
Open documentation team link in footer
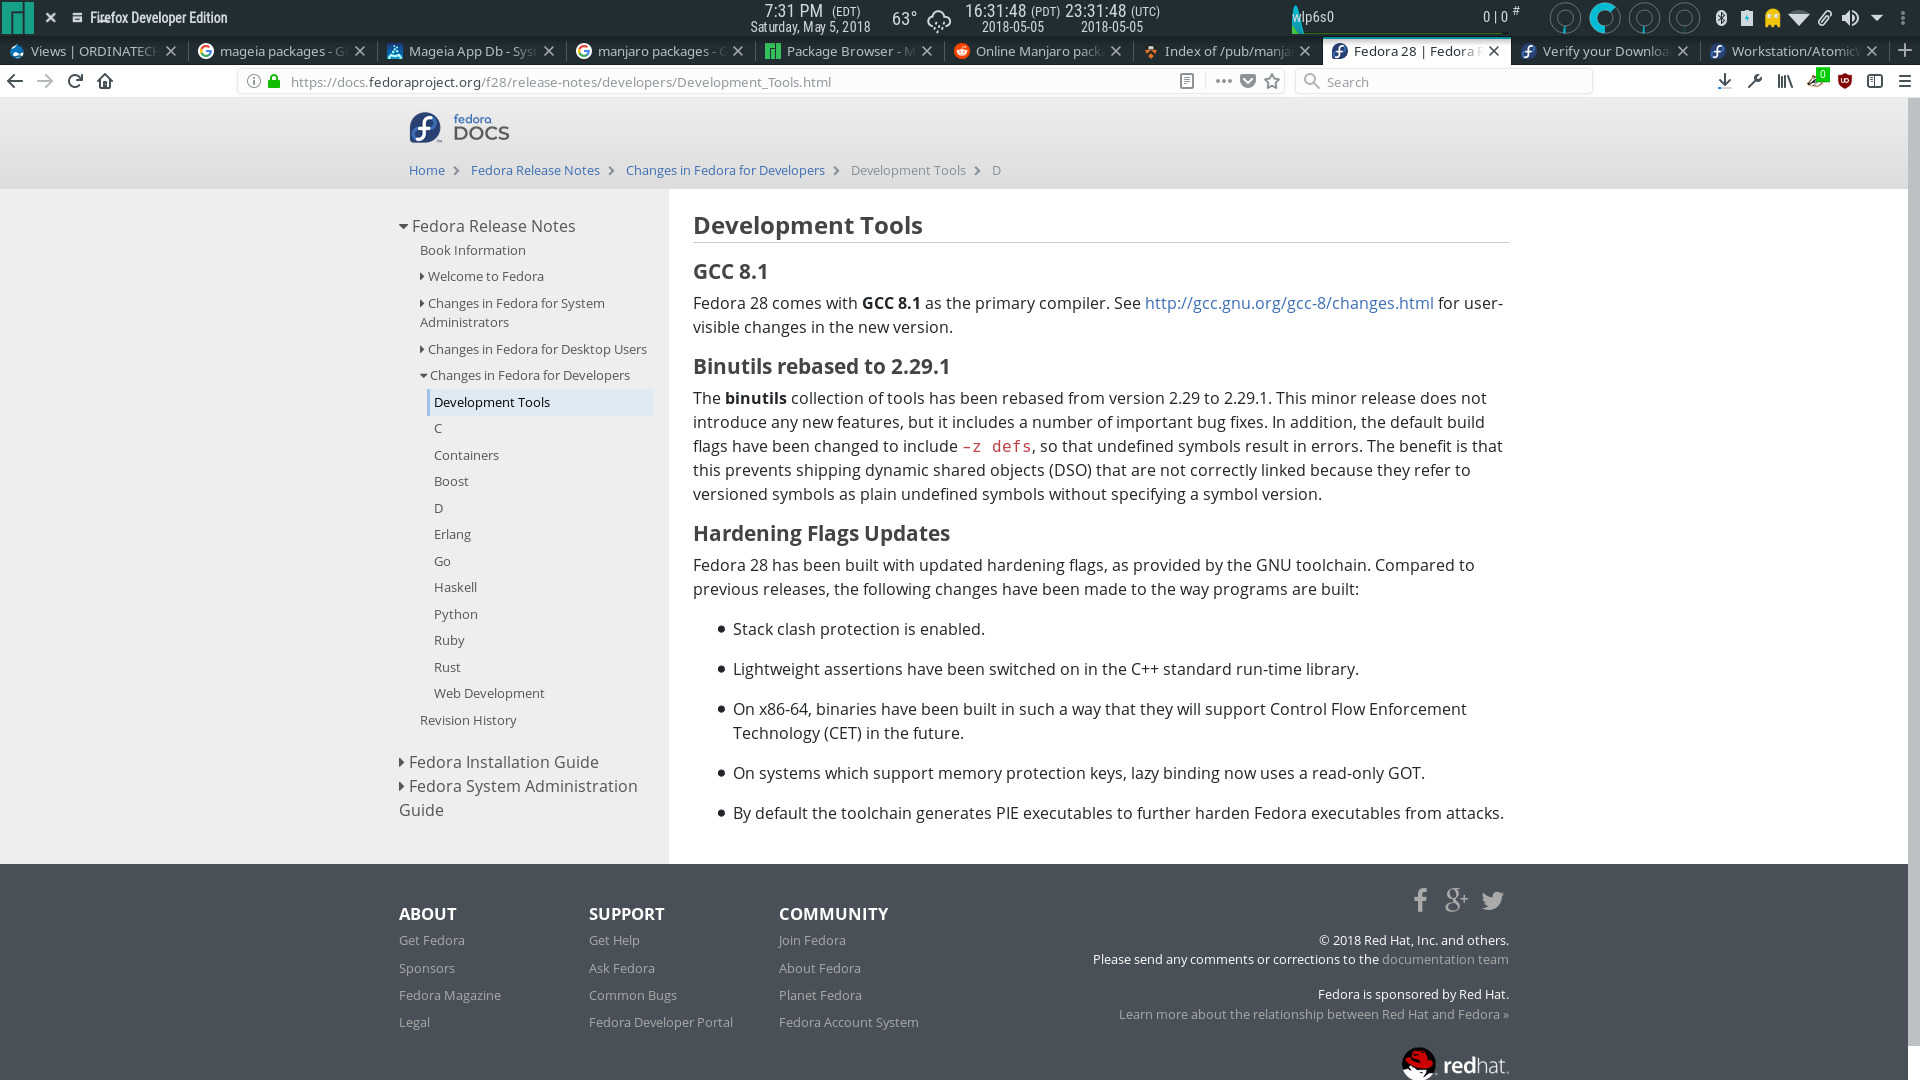tap(1445, 959)
